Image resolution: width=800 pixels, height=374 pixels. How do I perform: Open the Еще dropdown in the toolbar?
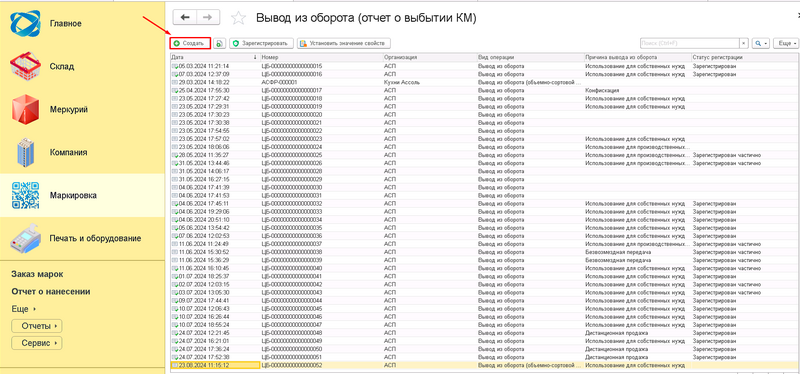pos(786,43)
